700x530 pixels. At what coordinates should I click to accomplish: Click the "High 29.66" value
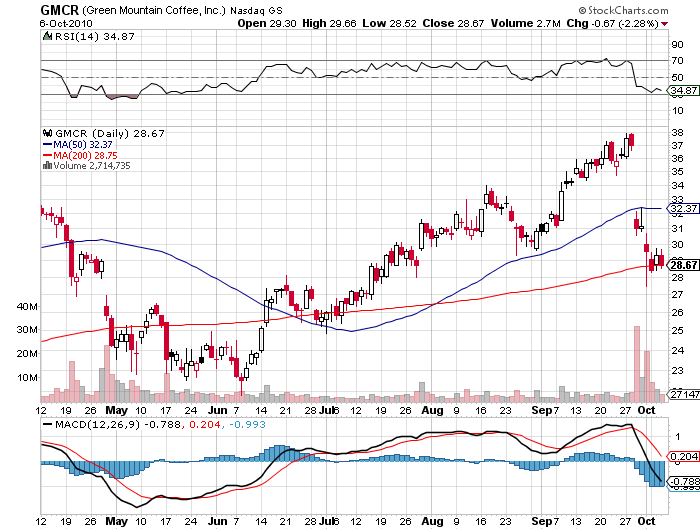point(329,24)
